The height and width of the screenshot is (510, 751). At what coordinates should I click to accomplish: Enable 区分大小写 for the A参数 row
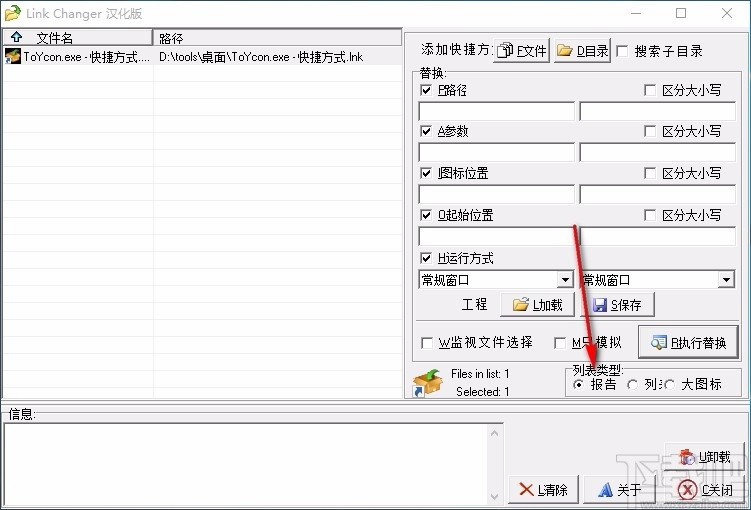pos(650,131)
